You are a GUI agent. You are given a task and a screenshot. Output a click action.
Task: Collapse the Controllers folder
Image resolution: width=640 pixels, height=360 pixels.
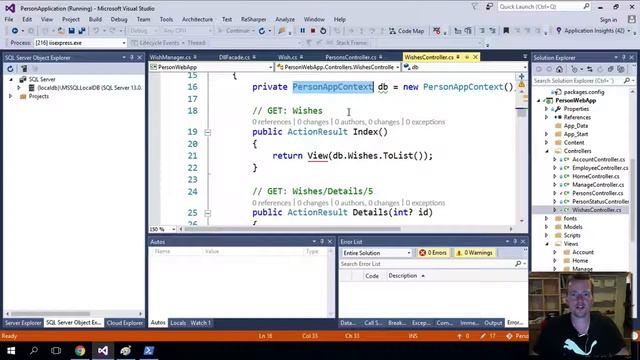(547, 151)
